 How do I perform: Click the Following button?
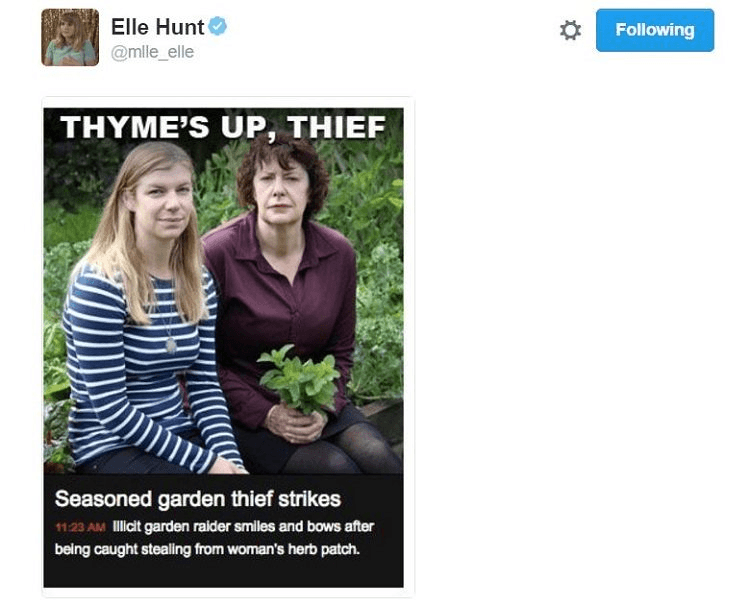(655, 30)
